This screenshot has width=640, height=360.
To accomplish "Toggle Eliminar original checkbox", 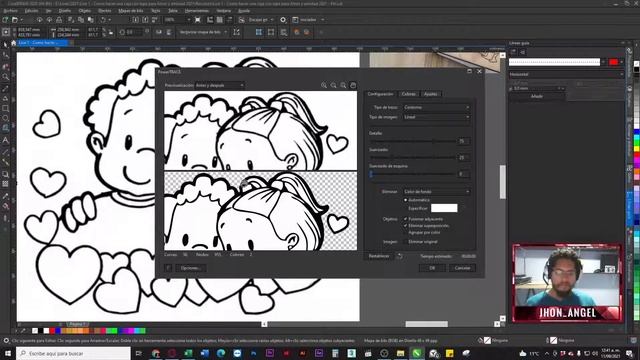I will (406, 242).
